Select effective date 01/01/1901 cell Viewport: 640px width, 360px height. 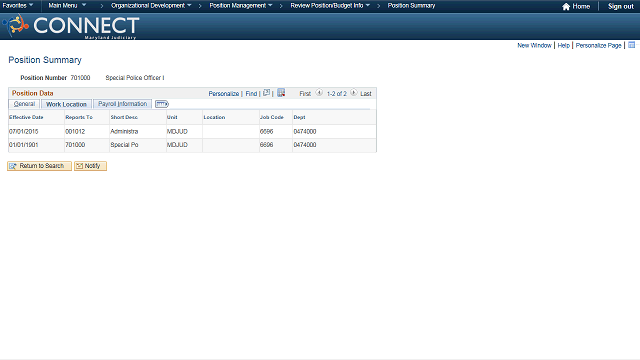pos(24,145)
